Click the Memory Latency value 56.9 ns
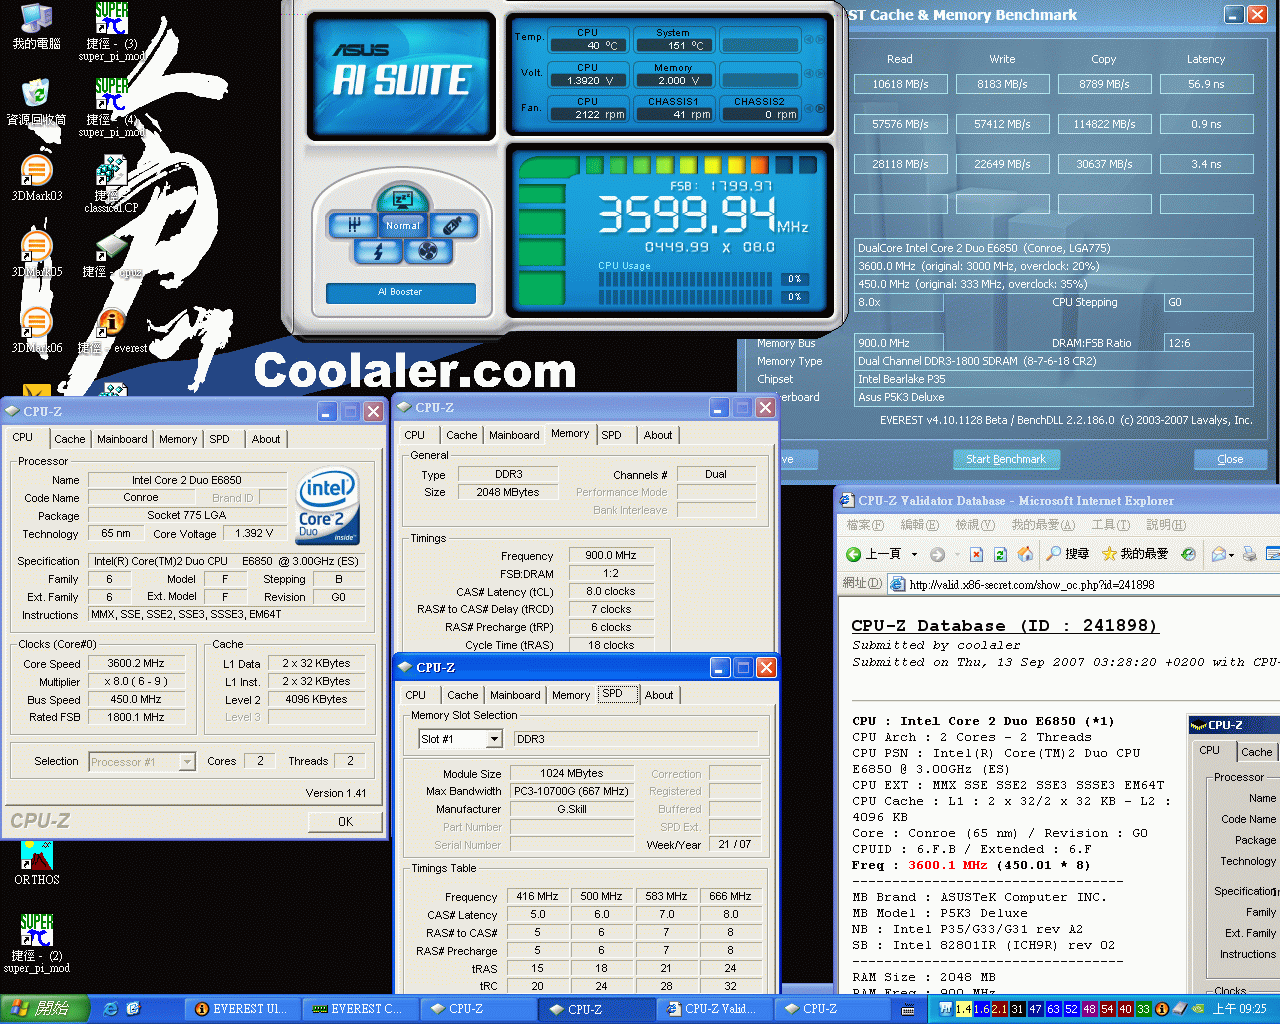1280x1024 pixels. pos(1206,84)
